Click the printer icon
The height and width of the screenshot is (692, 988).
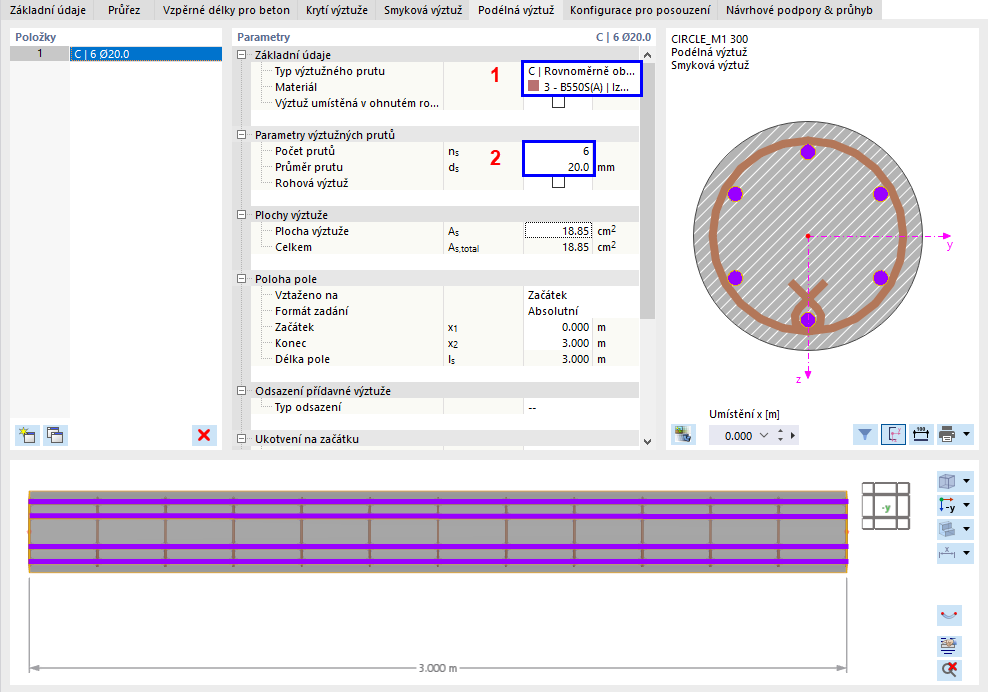(x=946, y=434)
